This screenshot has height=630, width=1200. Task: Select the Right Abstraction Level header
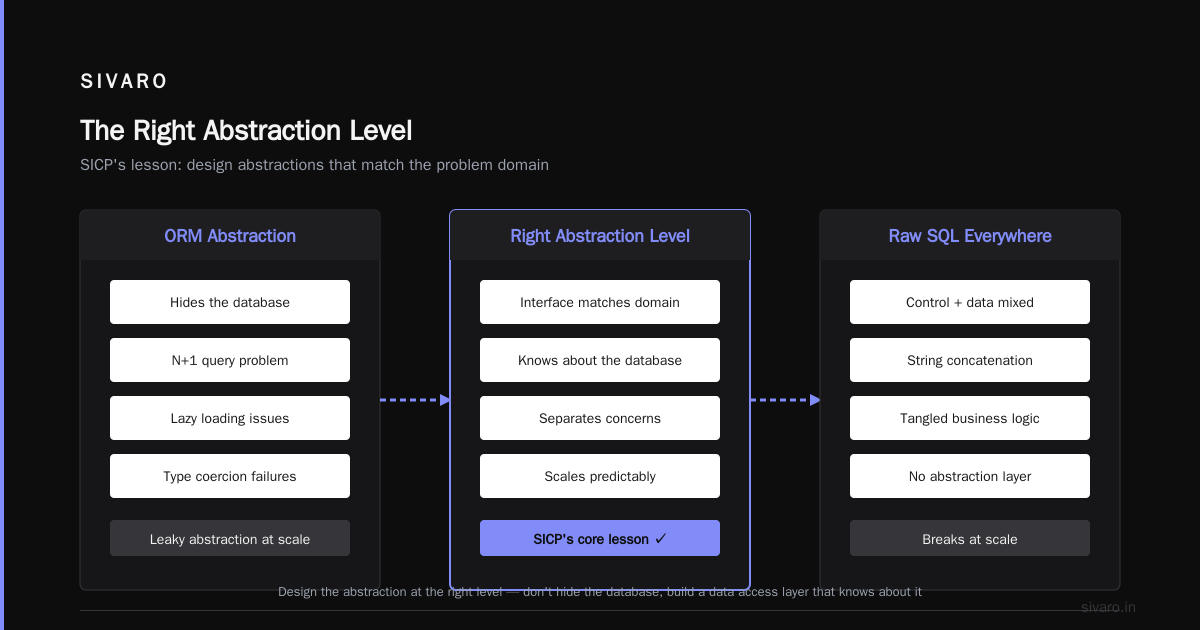[600, 236]
